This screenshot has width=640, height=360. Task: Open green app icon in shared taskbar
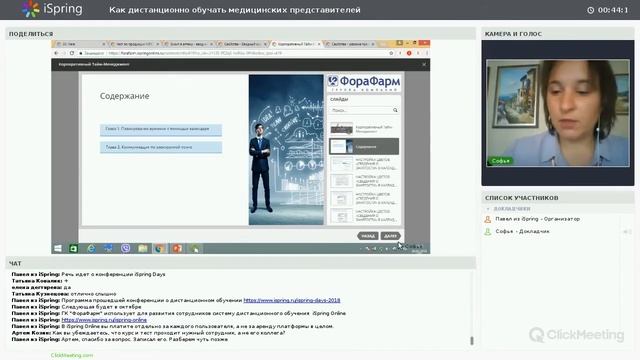[73, 248]
